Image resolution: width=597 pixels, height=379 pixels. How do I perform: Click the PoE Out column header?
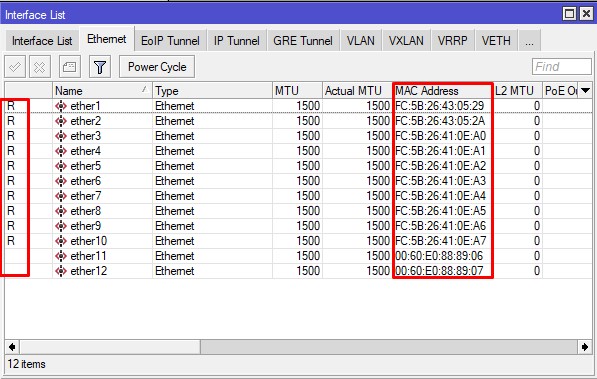pyautogui.click(x=560, y=91)
